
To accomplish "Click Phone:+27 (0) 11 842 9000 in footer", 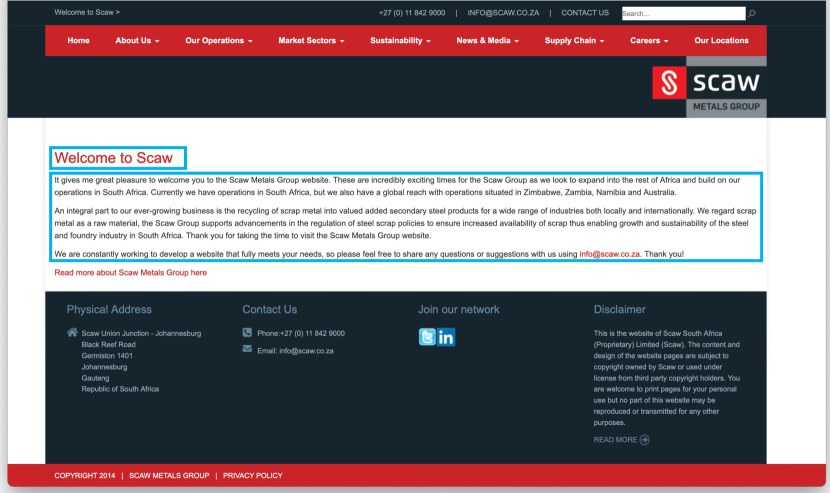I will [301, 333].
